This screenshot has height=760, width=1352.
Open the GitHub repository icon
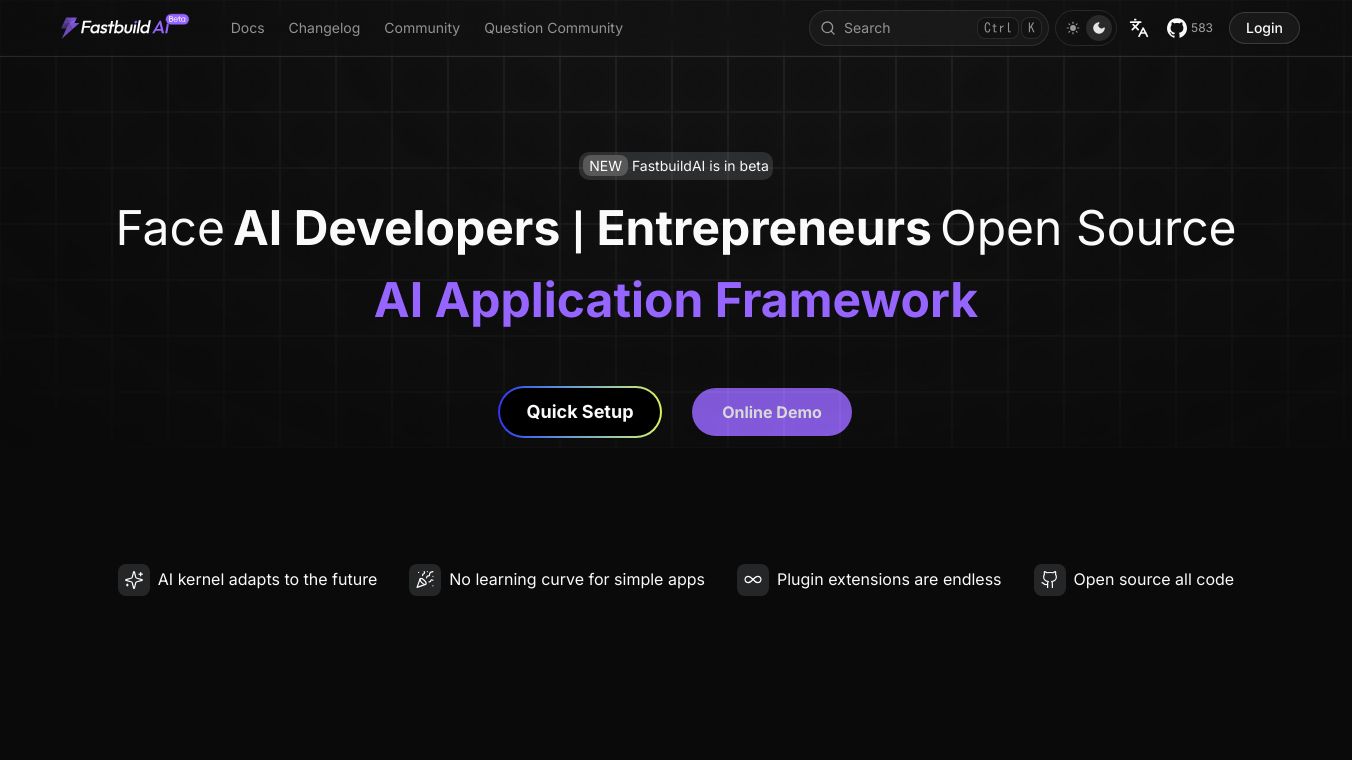tap(1177, 28)
